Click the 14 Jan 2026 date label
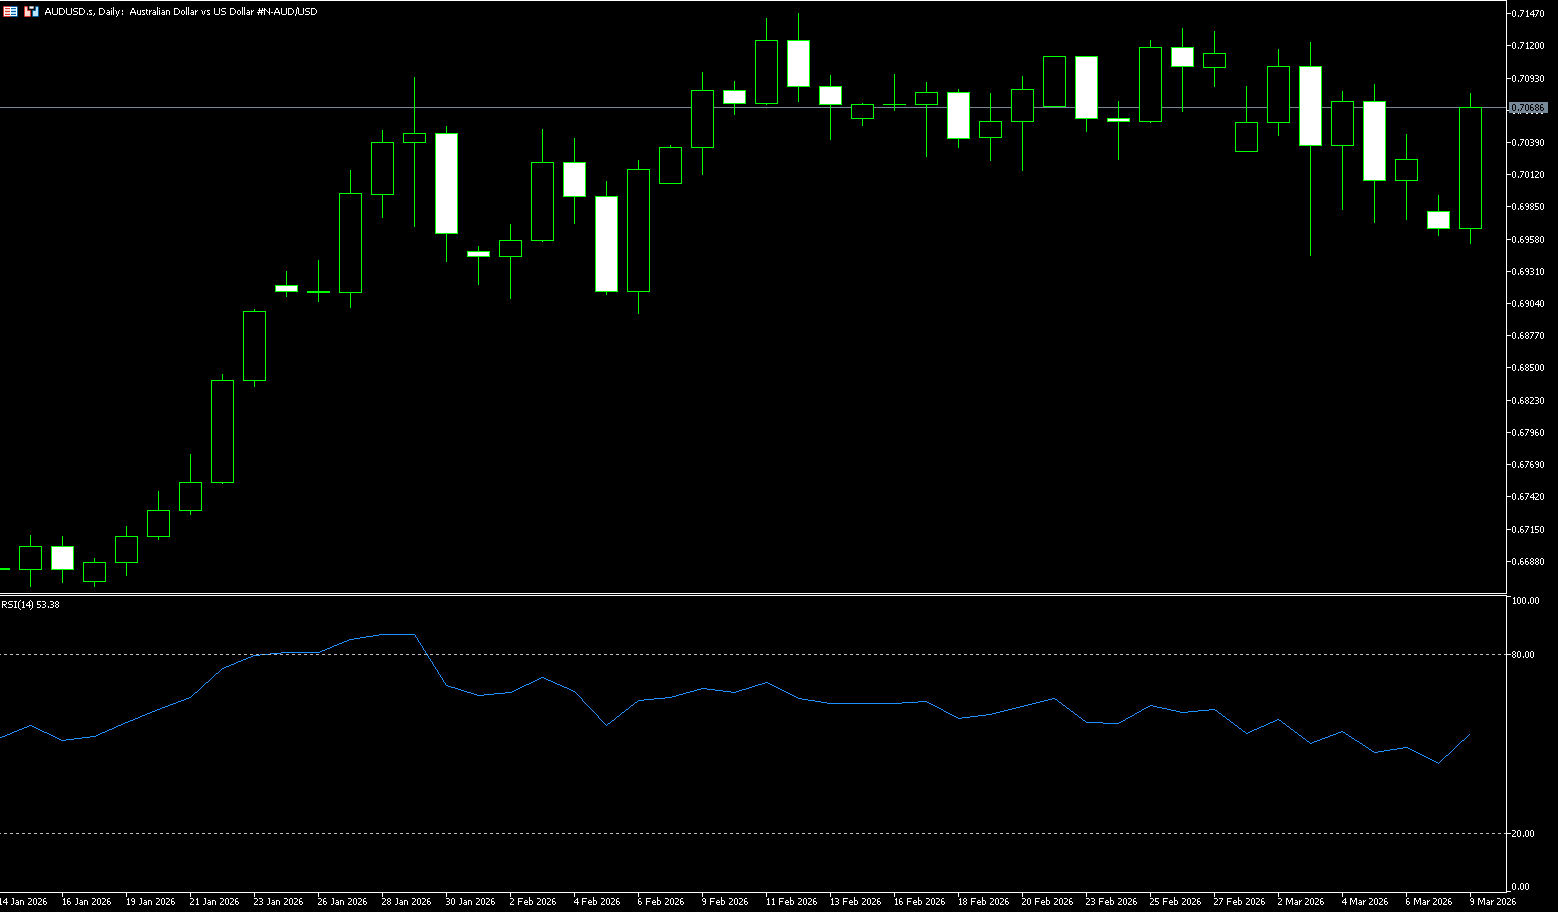 (x=23, y=902)
